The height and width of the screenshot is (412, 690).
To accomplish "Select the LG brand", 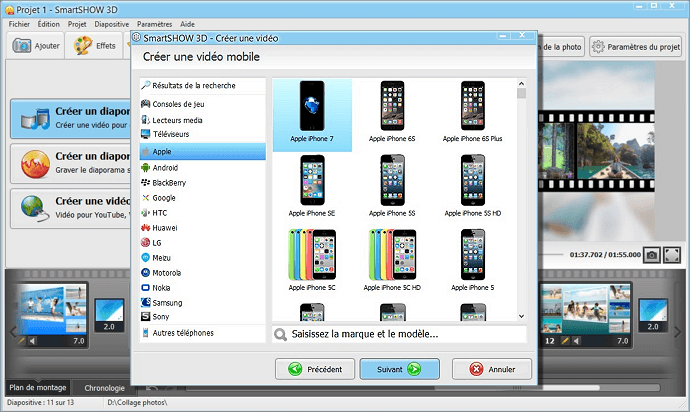I will (x=203, y=243).
